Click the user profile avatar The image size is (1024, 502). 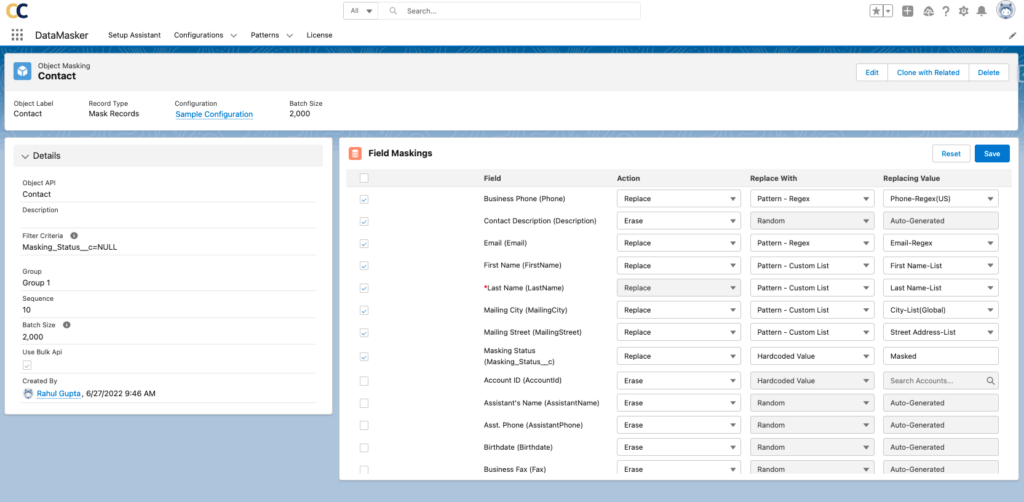coord(1004,11)
